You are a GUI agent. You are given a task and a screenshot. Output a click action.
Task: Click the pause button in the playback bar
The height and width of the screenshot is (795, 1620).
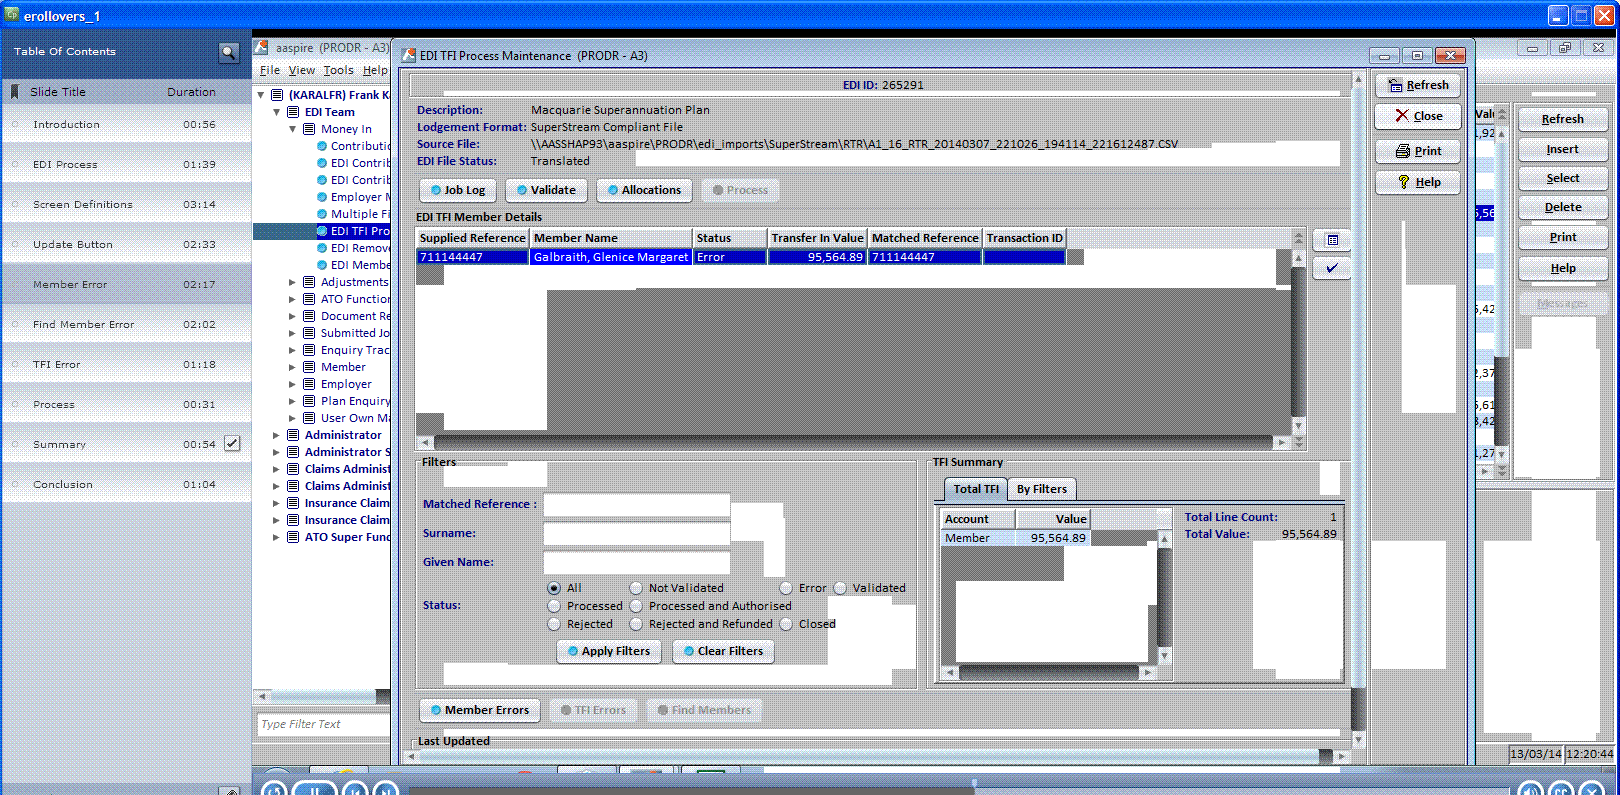(315, 789)
